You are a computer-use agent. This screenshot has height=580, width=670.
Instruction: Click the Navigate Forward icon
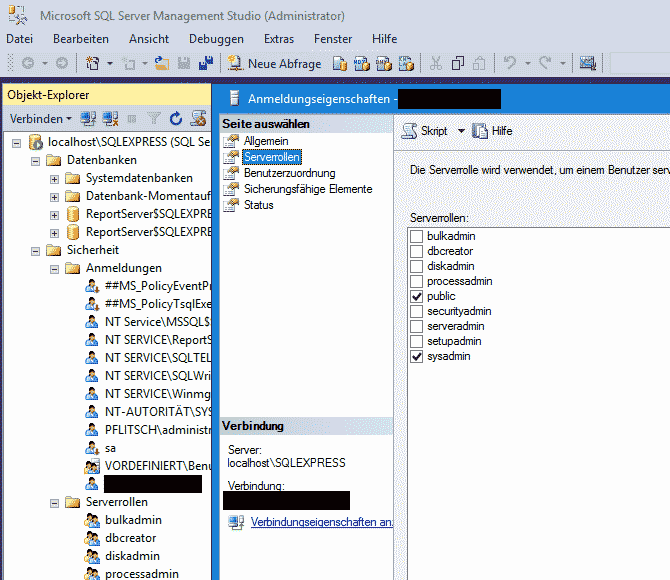tap(62, 64)
